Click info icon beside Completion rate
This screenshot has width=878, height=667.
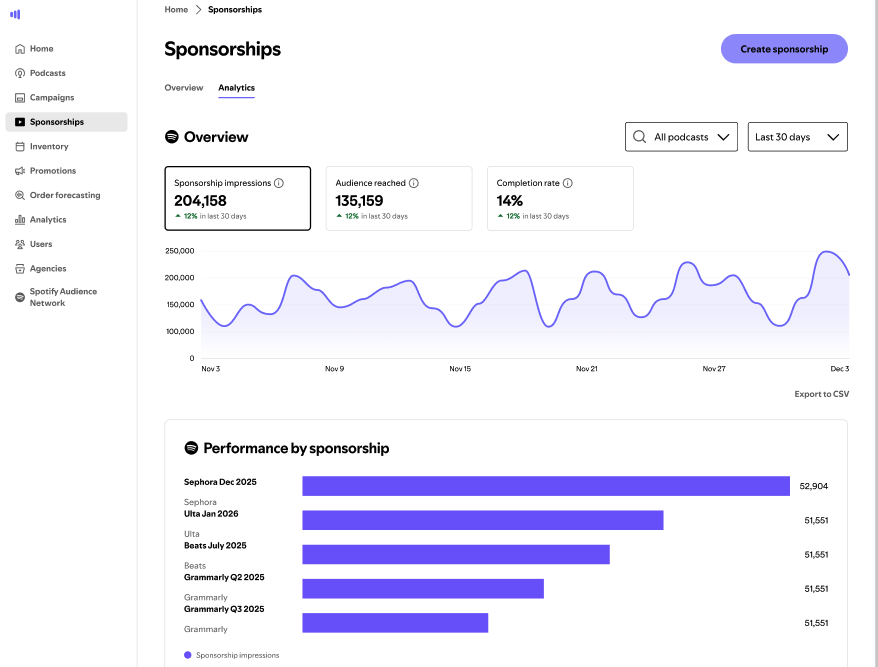[568, 183]
